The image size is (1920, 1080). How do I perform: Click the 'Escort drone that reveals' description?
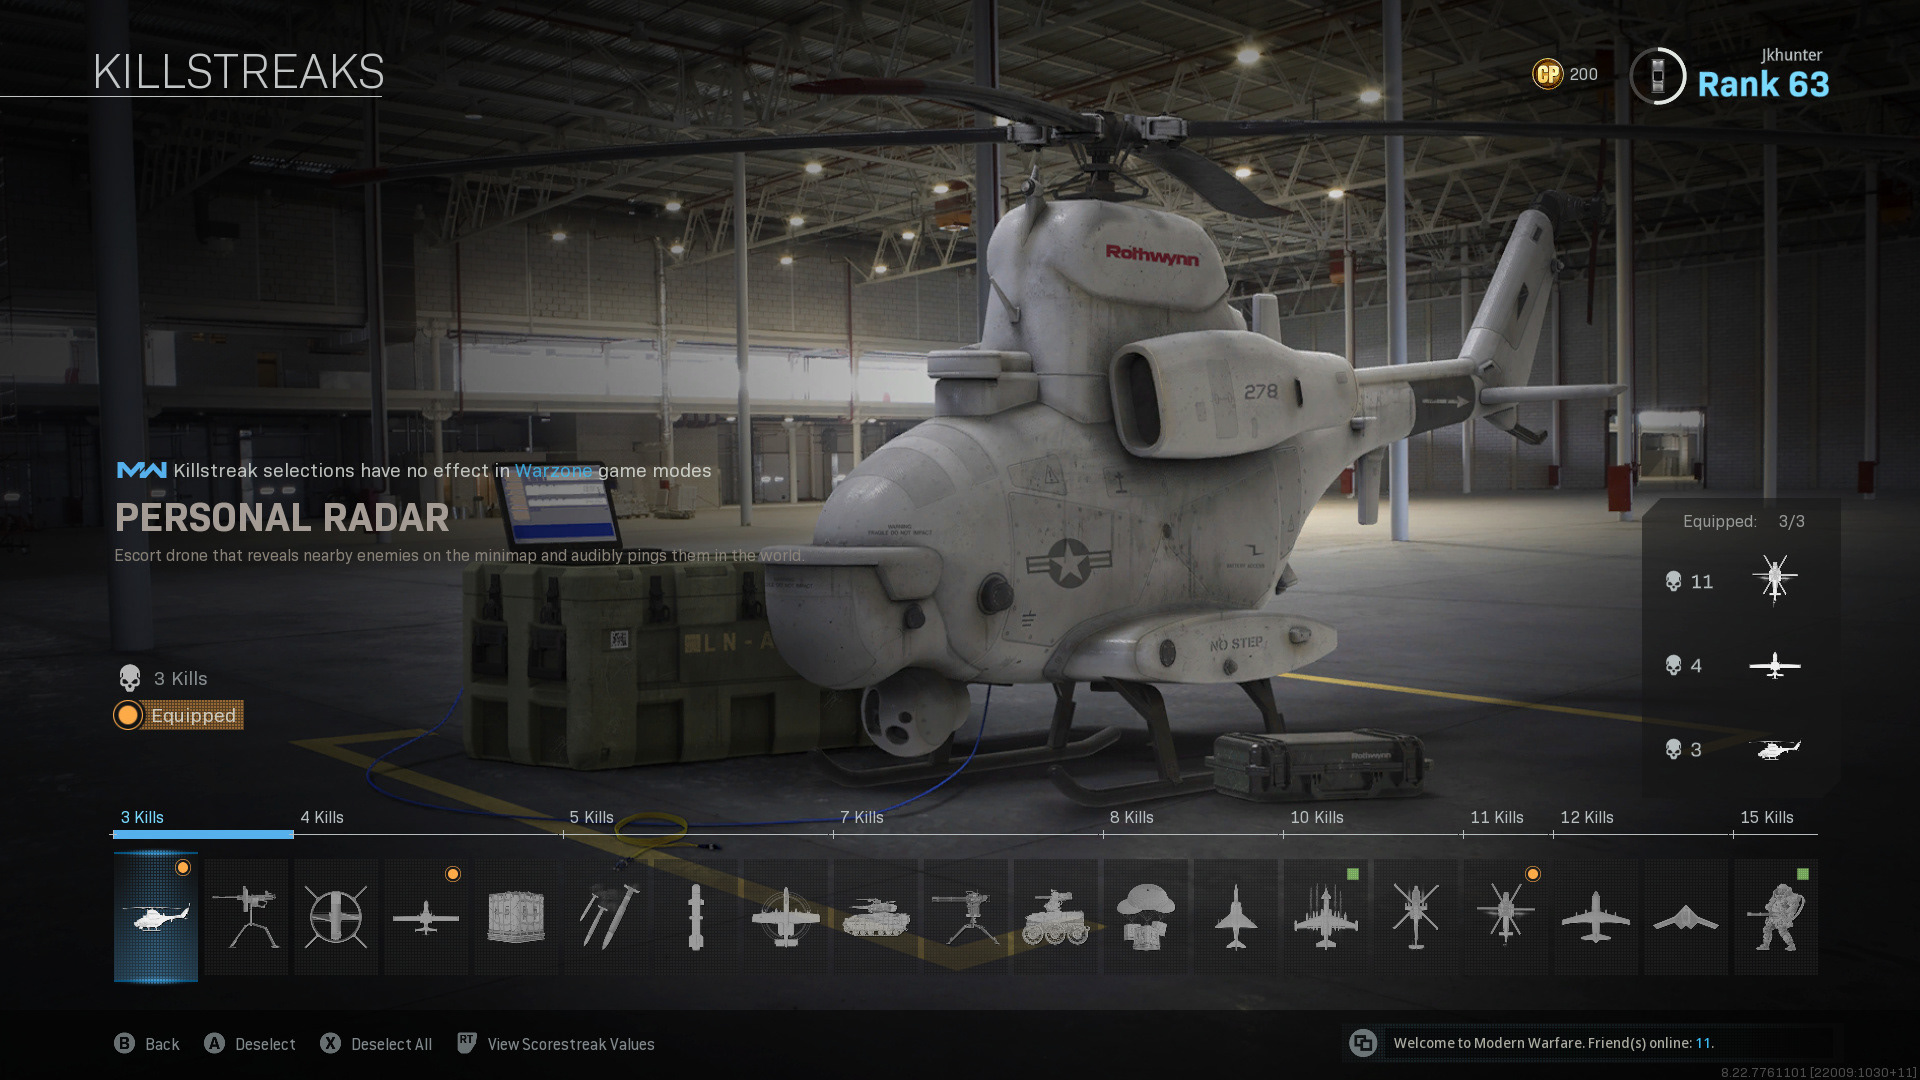coord(459,555)
